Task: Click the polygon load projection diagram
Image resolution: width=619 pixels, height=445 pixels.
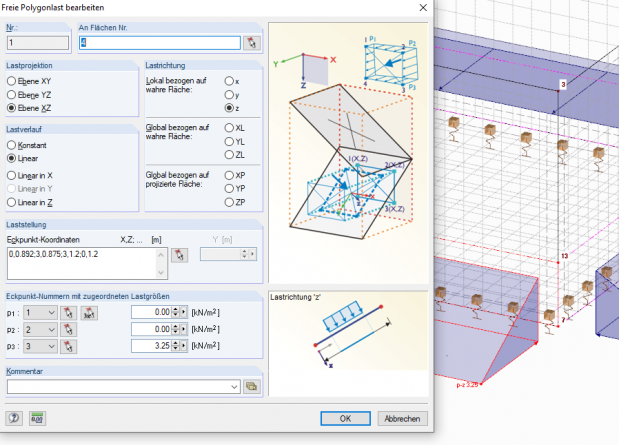Action: (348, 152)
